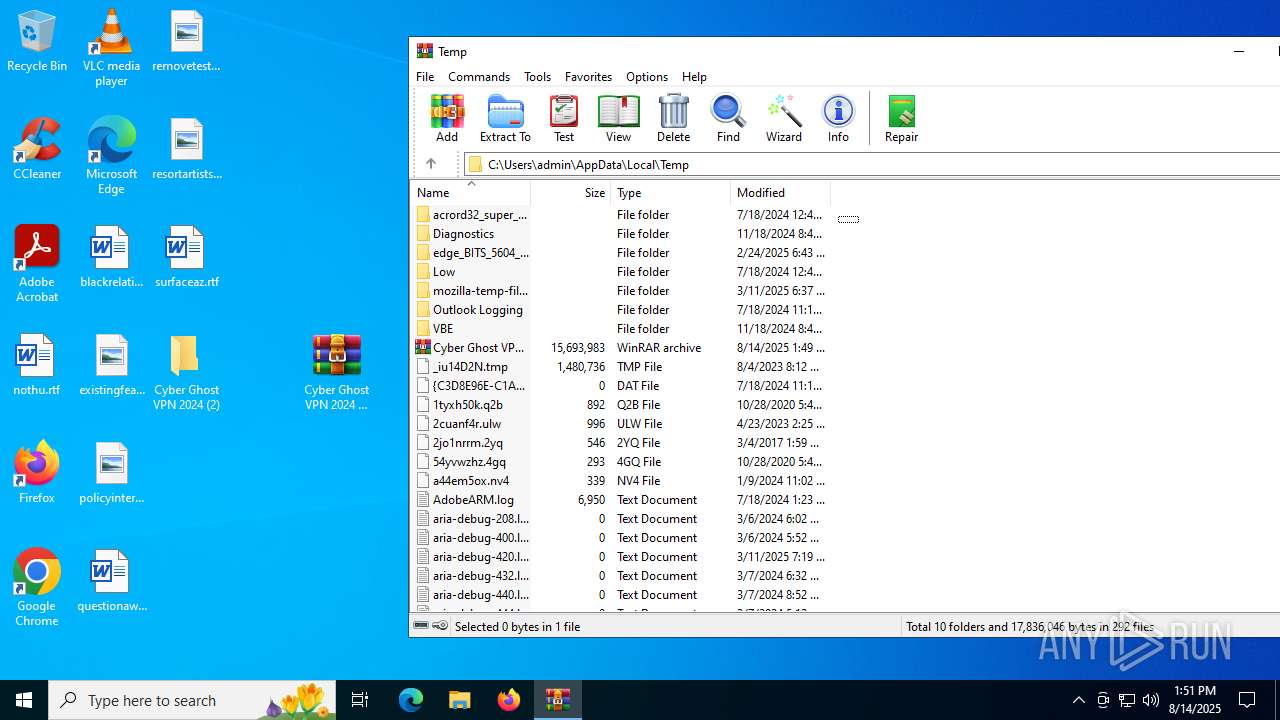
Task: Click drive icon in WinRAR status bar
Action: click(421, 626)
